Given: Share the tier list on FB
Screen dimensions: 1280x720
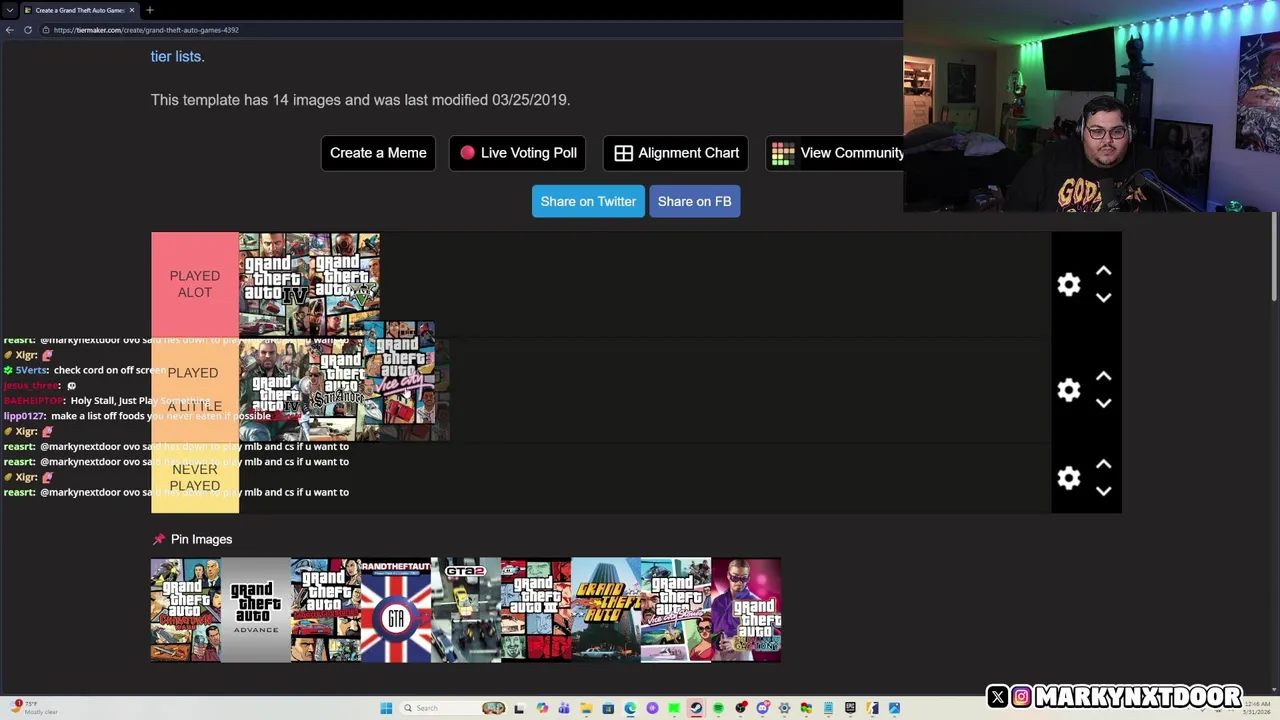Looking at the screenshot, I should (694, 201).
